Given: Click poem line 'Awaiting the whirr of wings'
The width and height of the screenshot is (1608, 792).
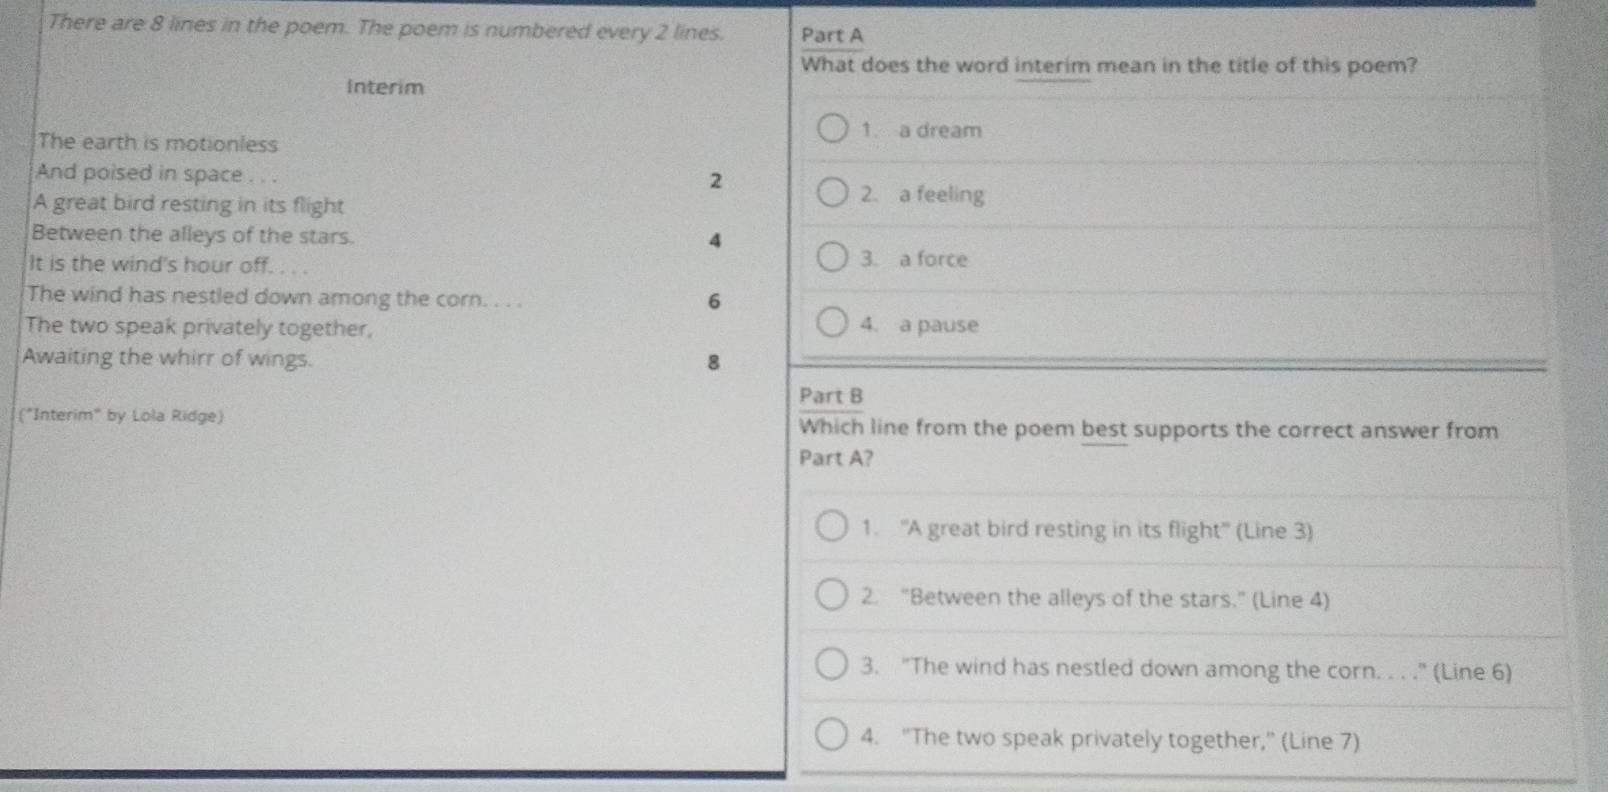Looking at the screenshot, I should 167,357.
